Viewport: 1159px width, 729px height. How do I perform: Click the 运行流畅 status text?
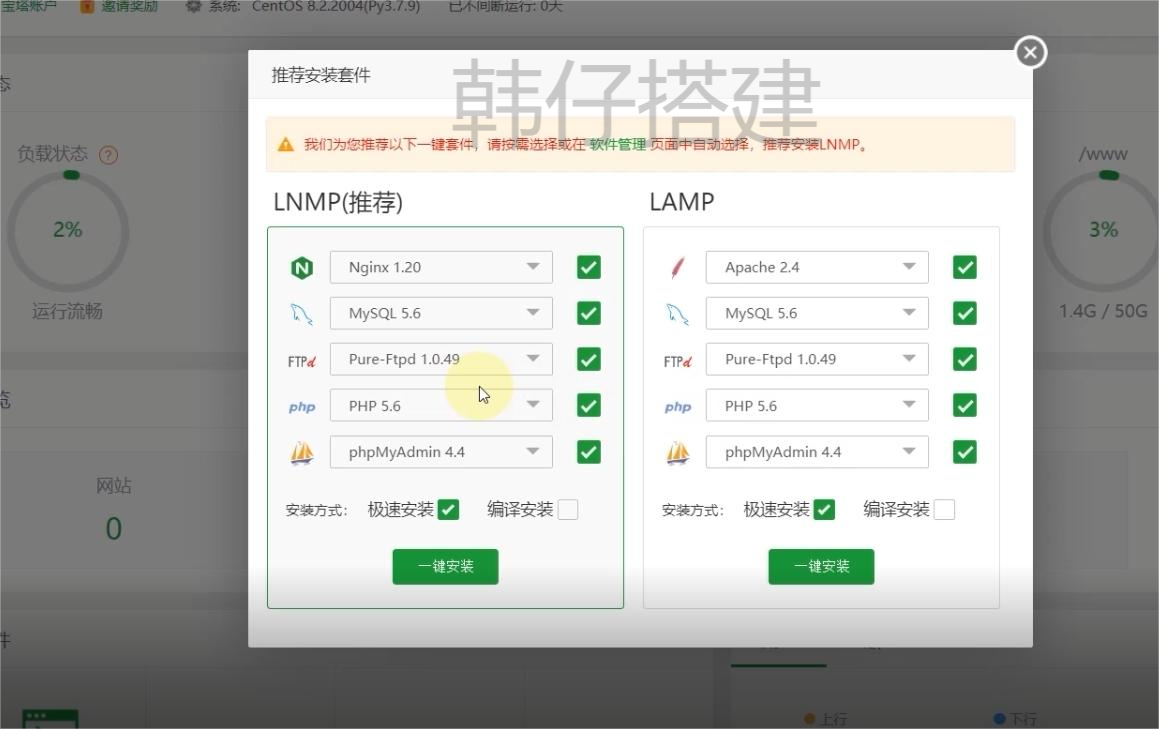[x=67, y=311]
